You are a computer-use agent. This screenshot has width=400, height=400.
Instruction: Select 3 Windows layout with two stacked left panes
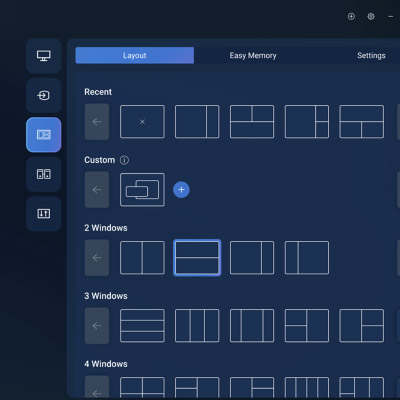(307, 326)
